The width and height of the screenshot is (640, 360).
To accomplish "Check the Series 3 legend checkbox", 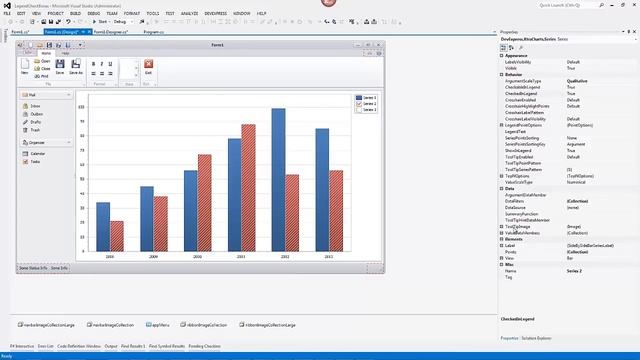I will tap(359, 109).
